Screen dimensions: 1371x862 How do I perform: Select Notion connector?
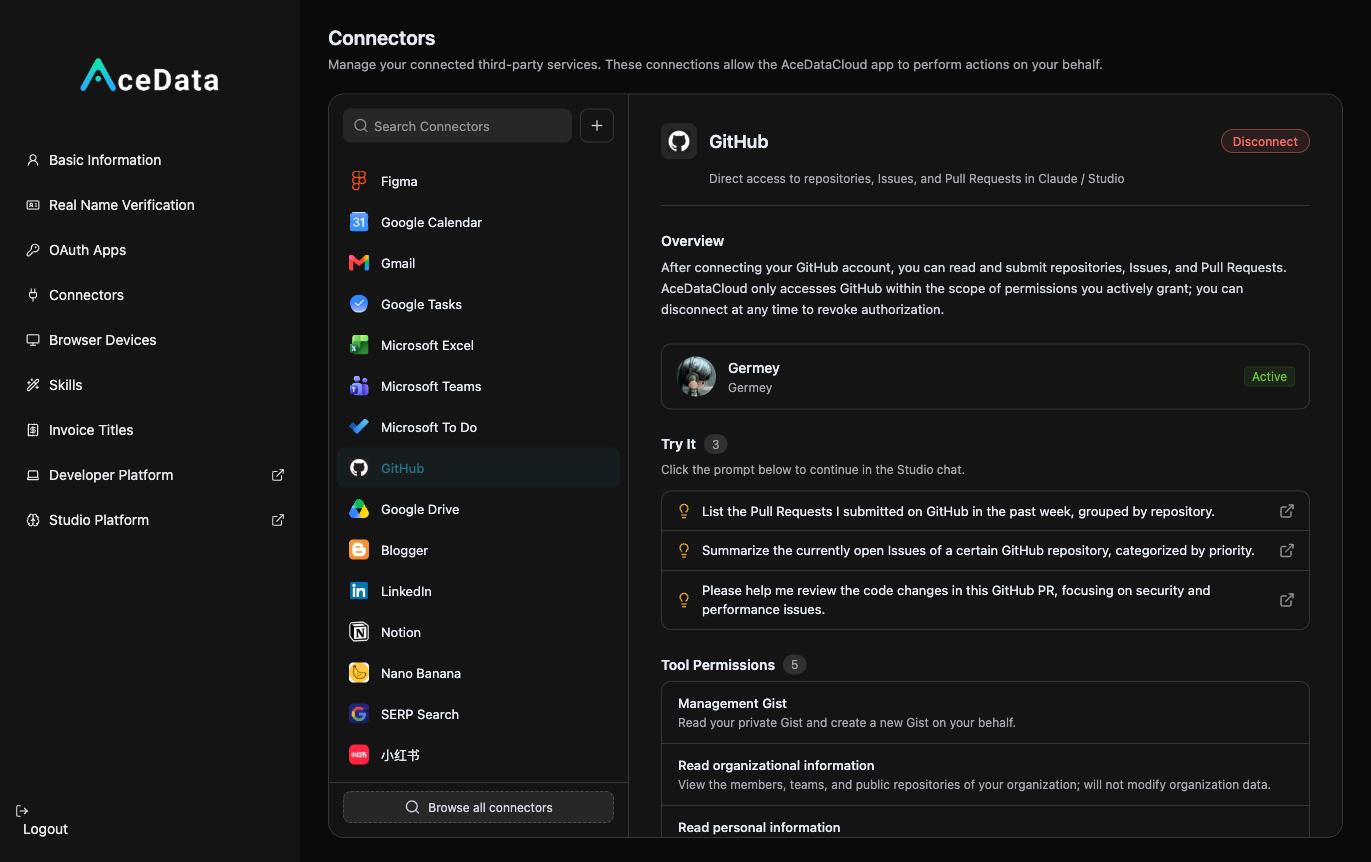click(x=478, y=632)
